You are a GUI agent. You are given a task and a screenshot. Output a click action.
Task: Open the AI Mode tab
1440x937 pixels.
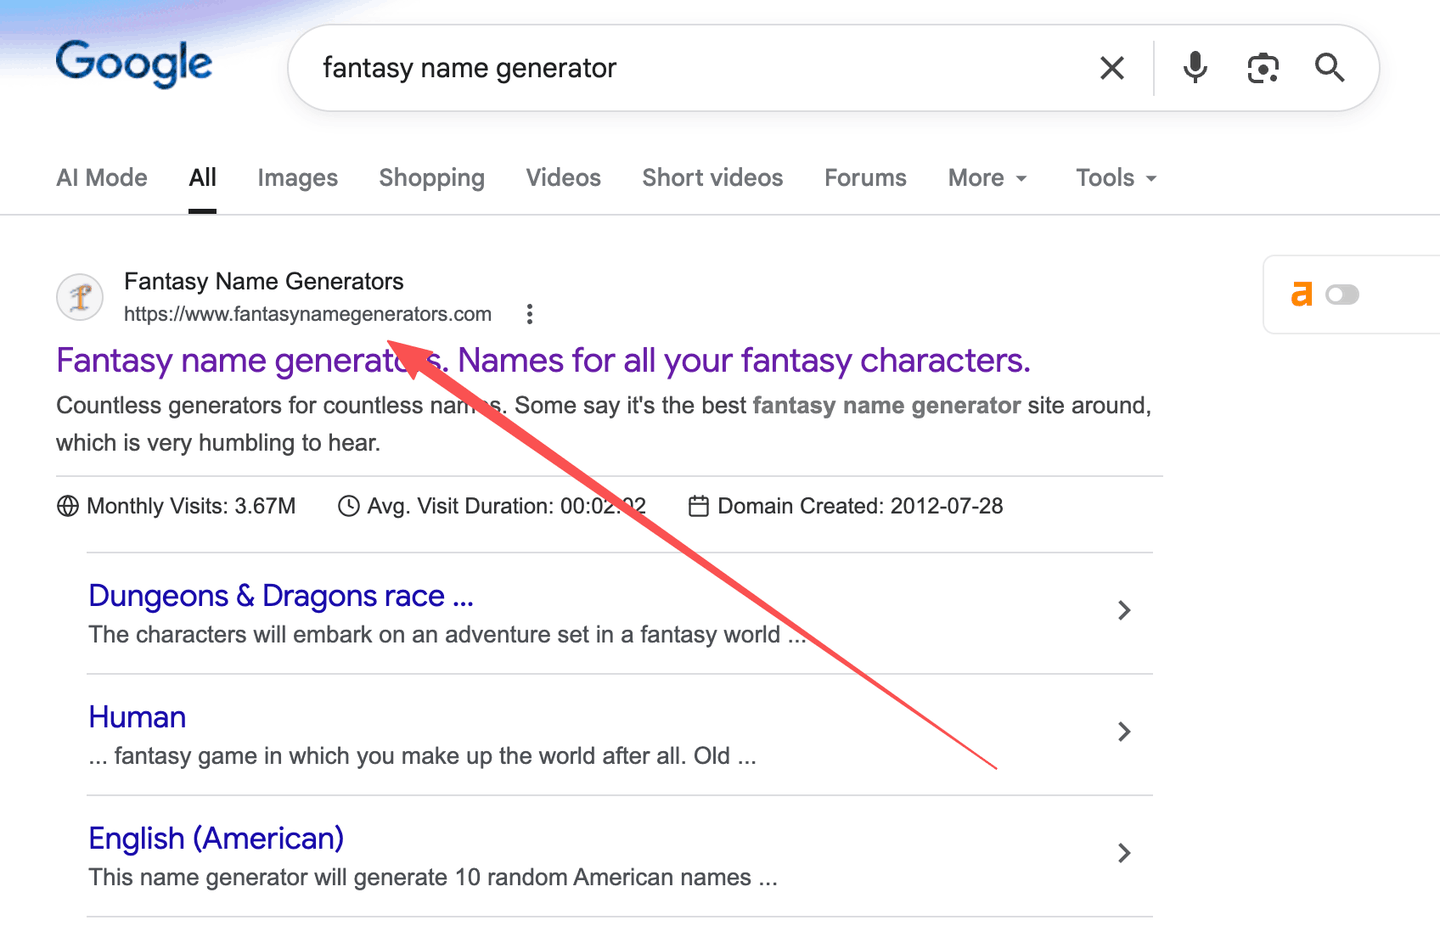(102, 178)
